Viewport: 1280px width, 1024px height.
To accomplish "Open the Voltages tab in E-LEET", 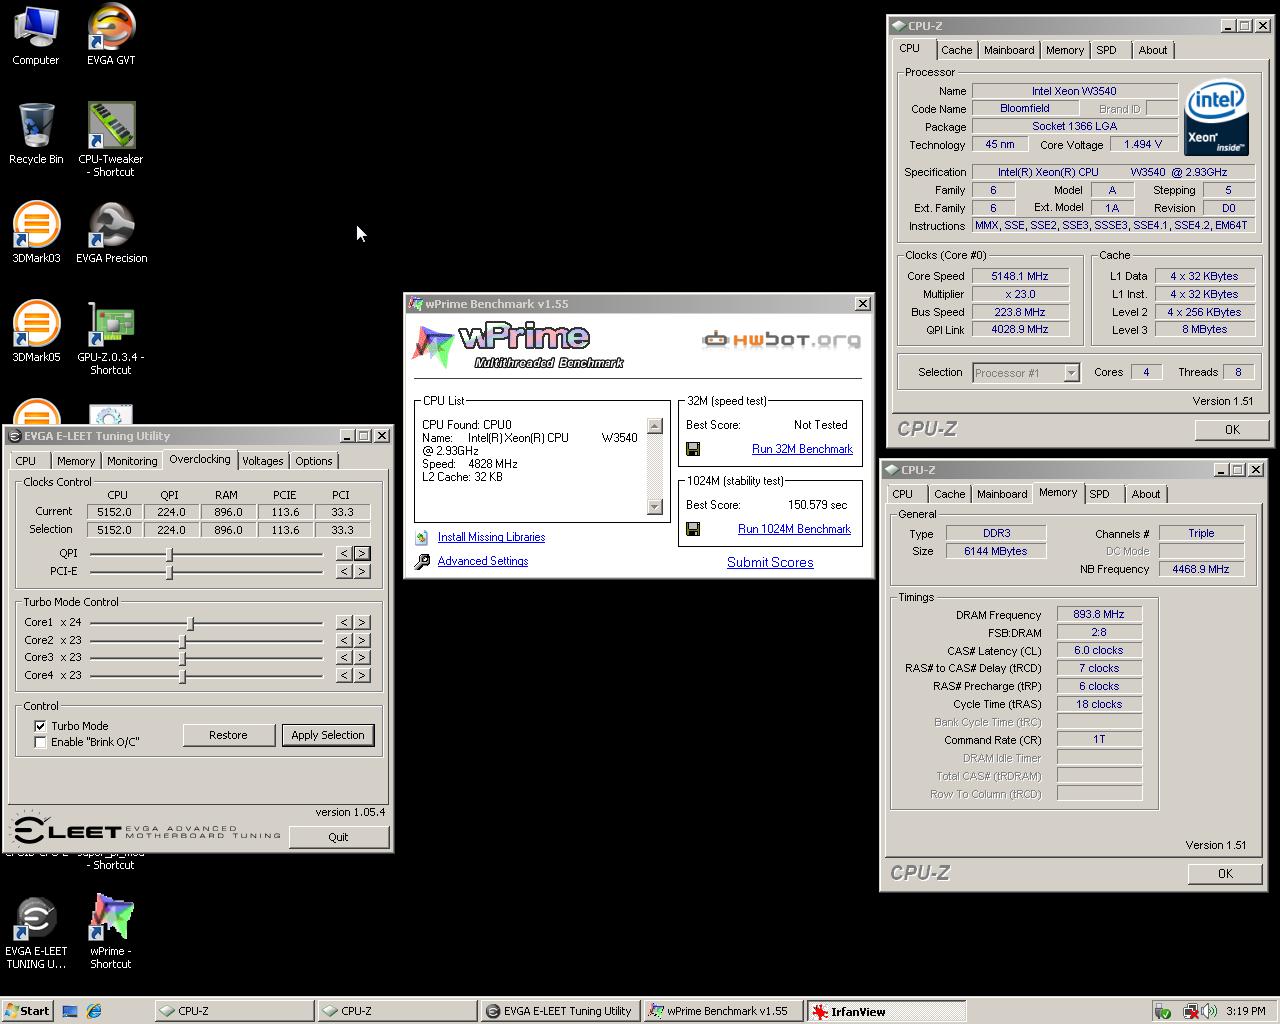I will point(262,461).
